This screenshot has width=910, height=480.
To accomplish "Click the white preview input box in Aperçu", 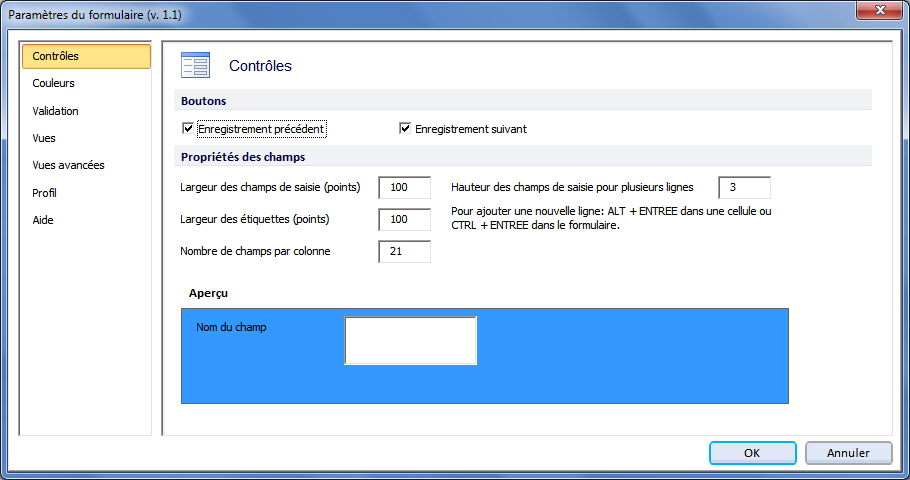I will 411,341.
